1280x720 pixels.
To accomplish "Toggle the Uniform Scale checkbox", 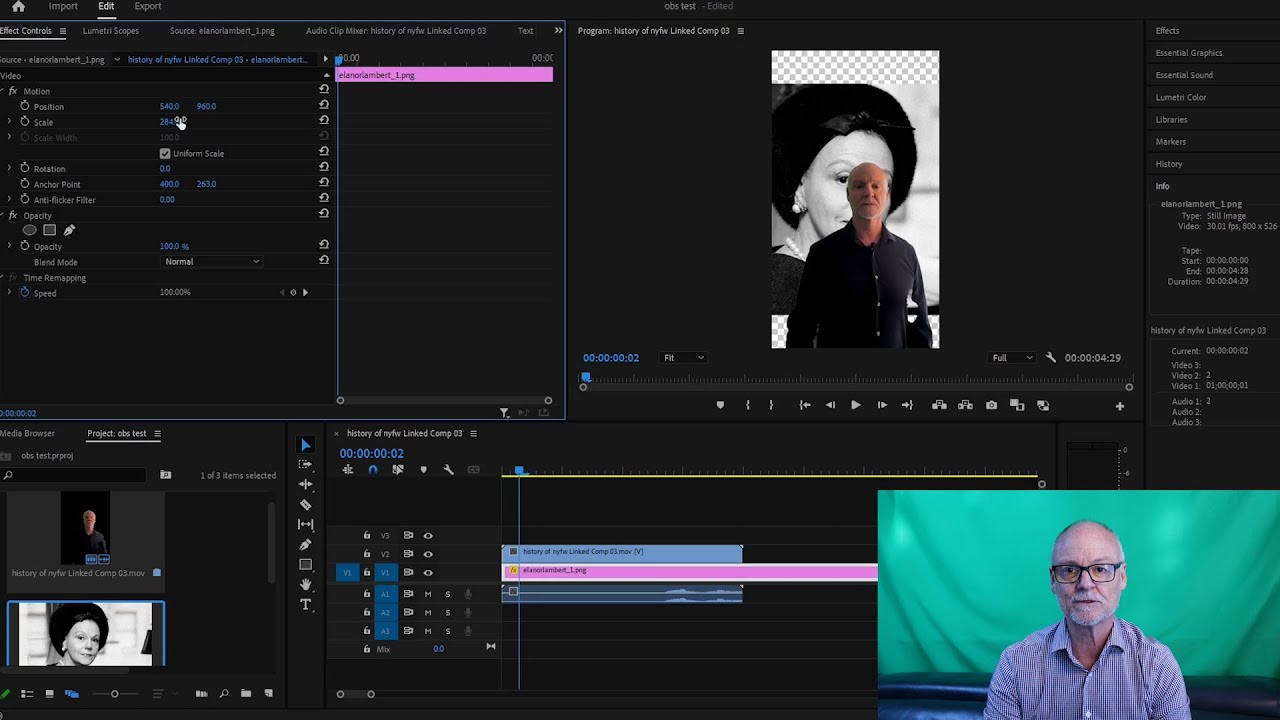I will pos(165,153).
